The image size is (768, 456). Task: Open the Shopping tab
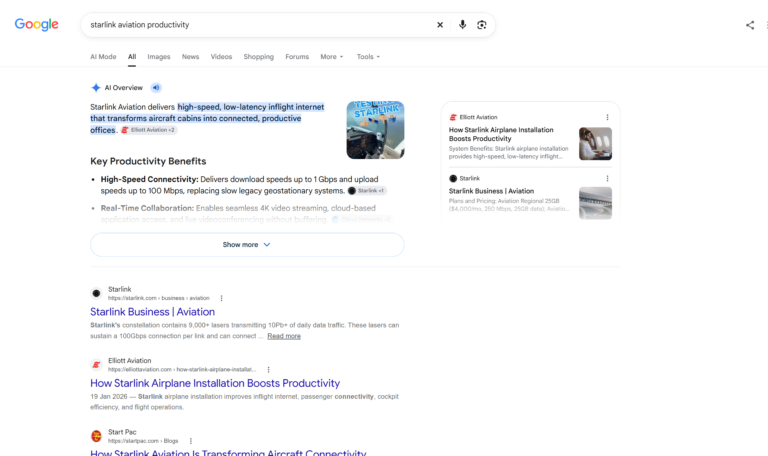259,57
